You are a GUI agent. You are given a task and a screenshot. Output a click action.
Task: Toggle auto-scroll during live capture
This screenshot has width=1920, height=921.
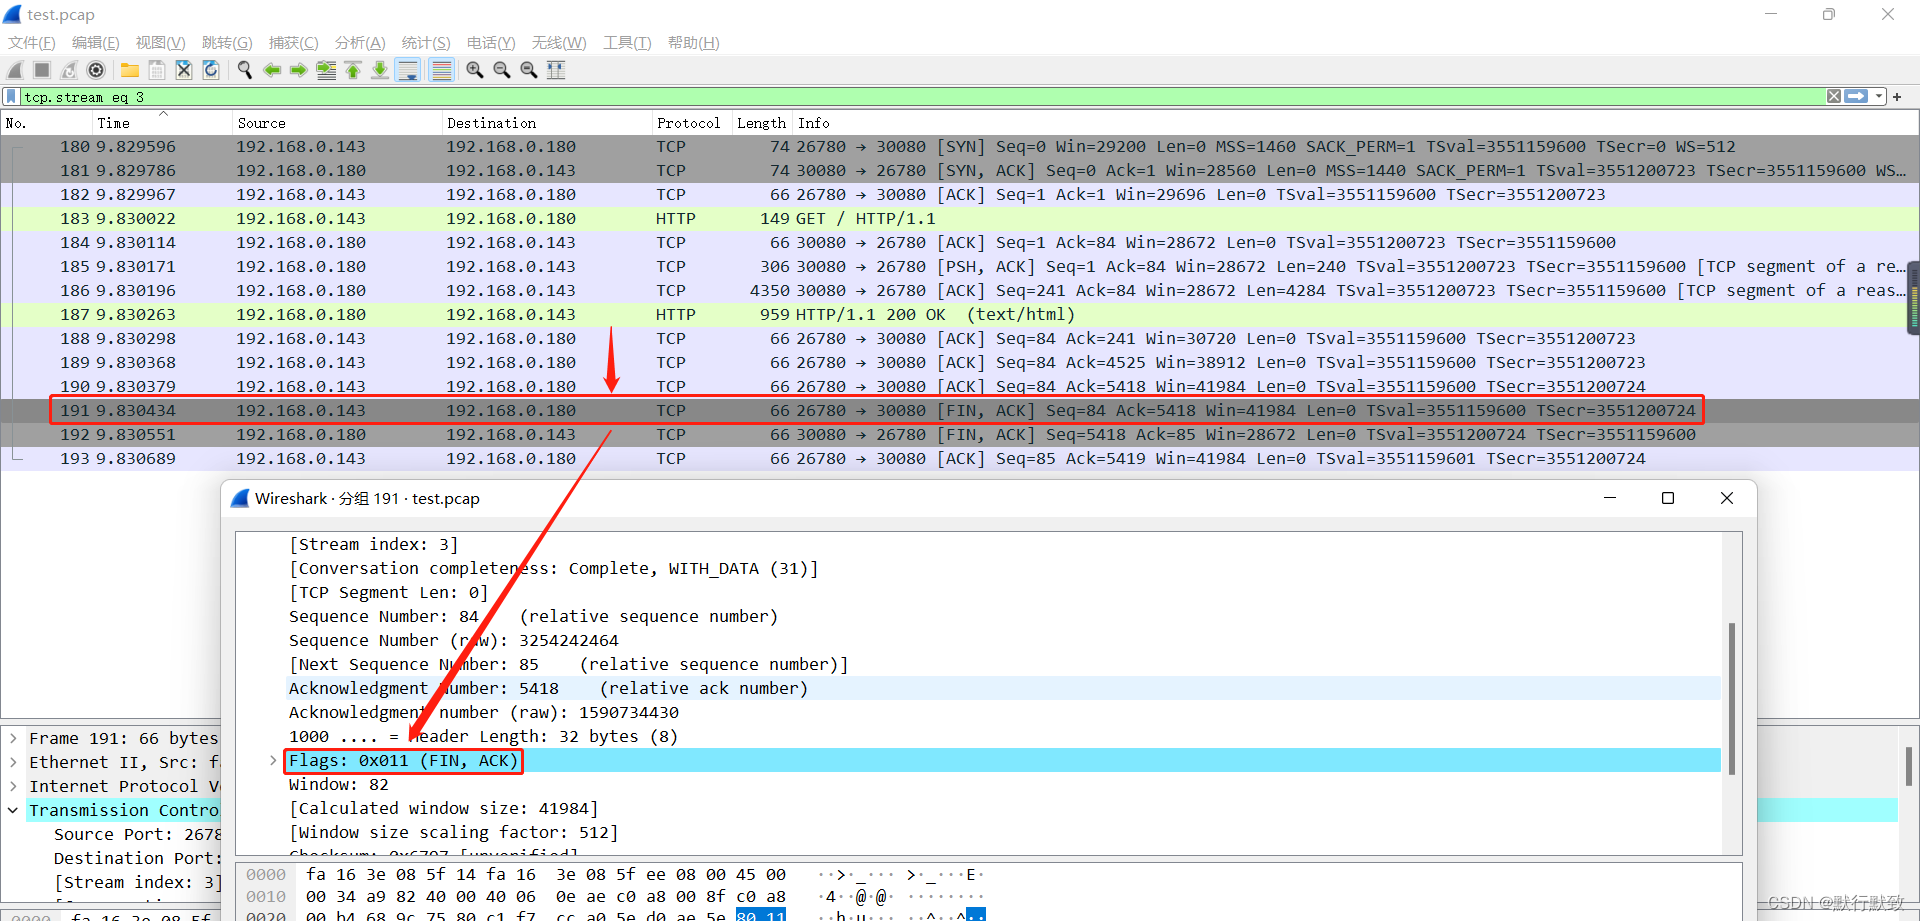408,70
